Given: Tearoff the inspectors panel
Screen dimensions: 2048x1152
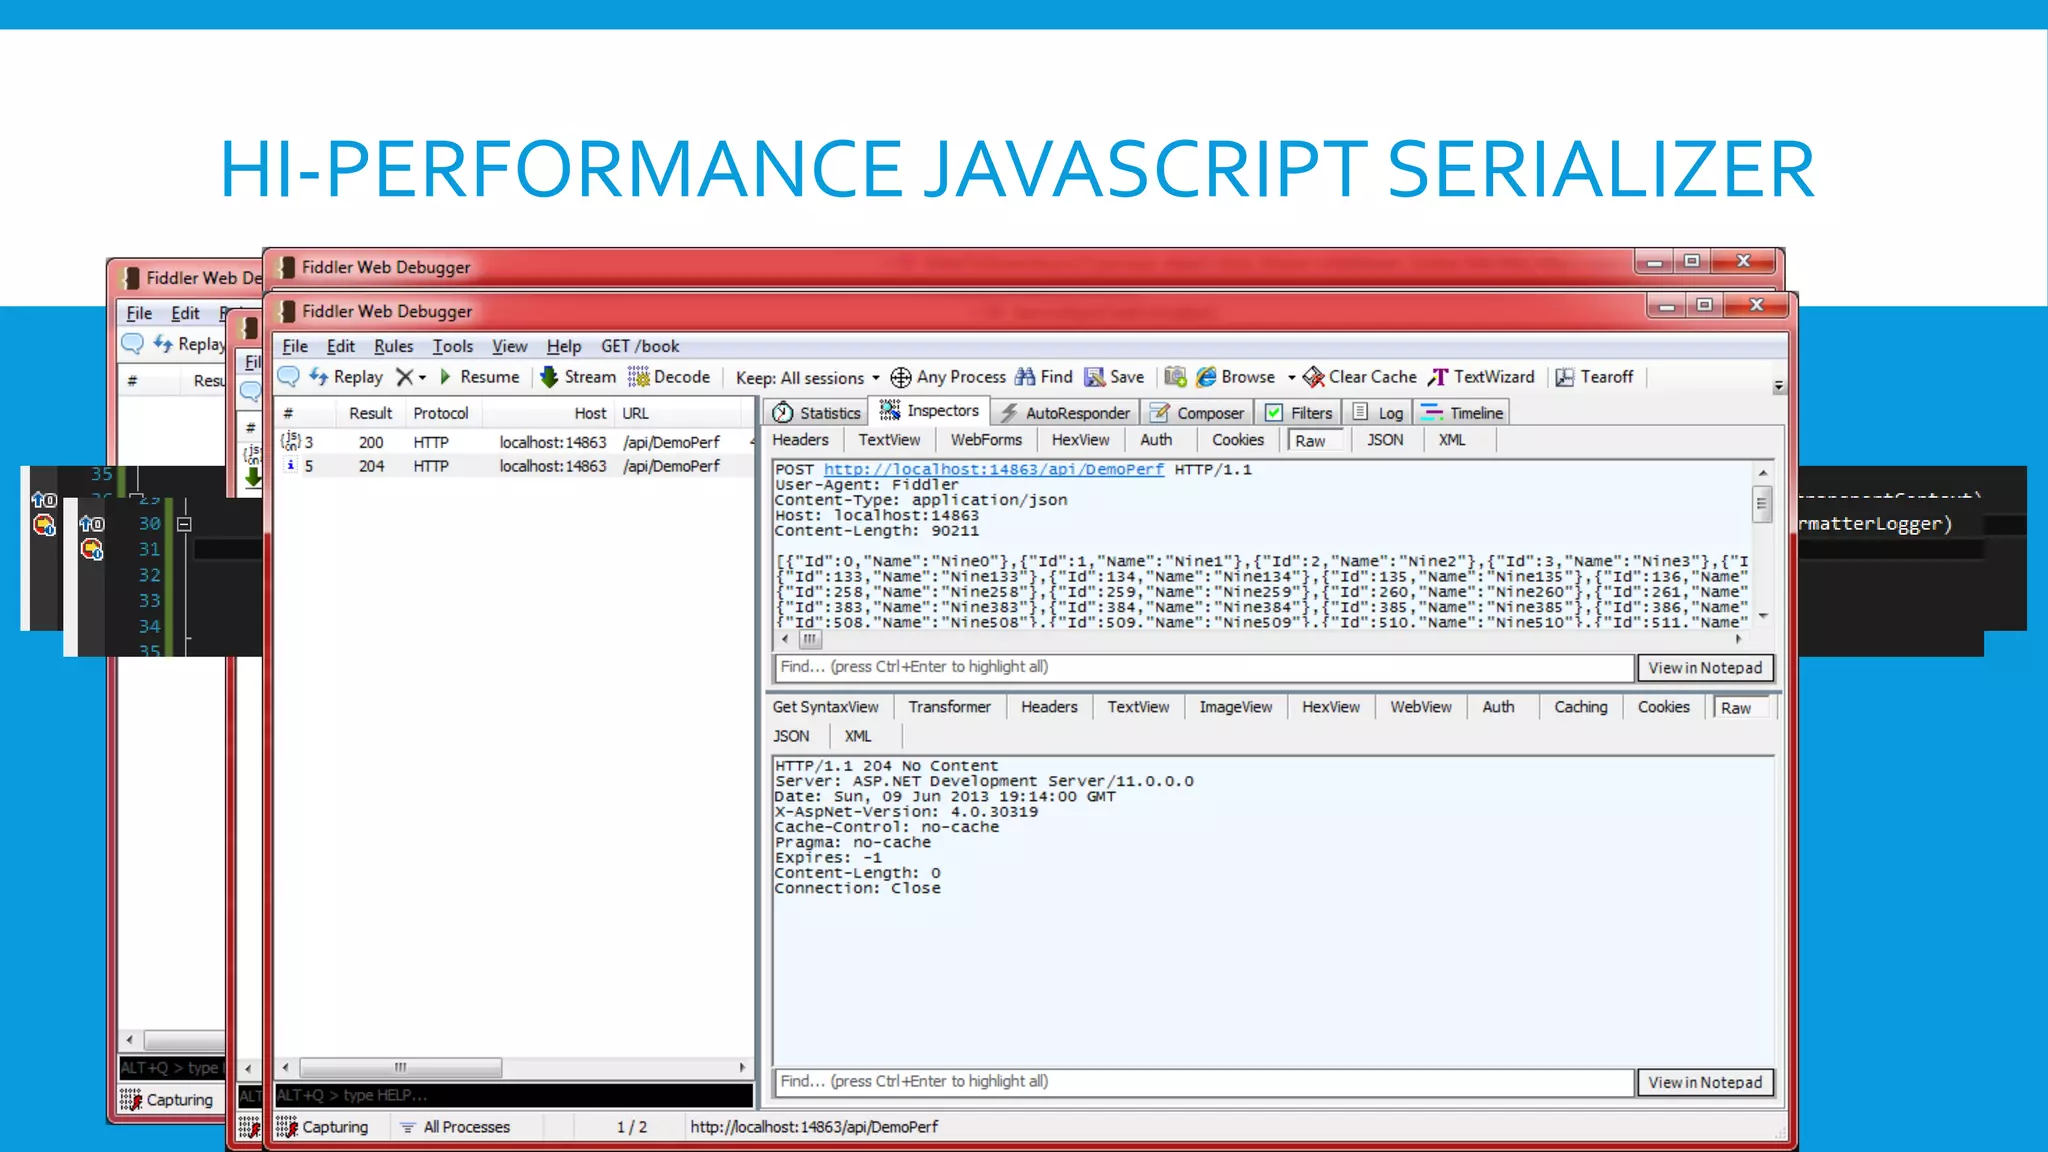Looking at the screenshot, I should 1594,377.
